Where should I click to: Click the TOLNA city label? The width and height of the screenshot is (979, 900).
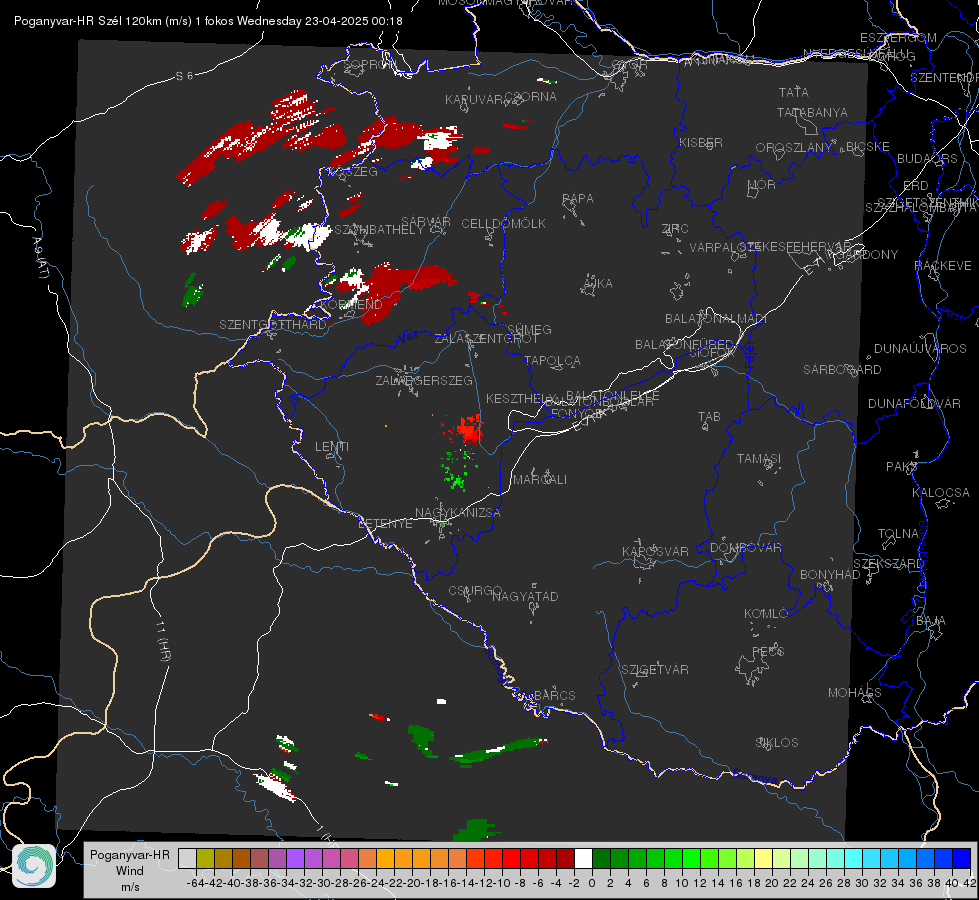coord(899,534)
